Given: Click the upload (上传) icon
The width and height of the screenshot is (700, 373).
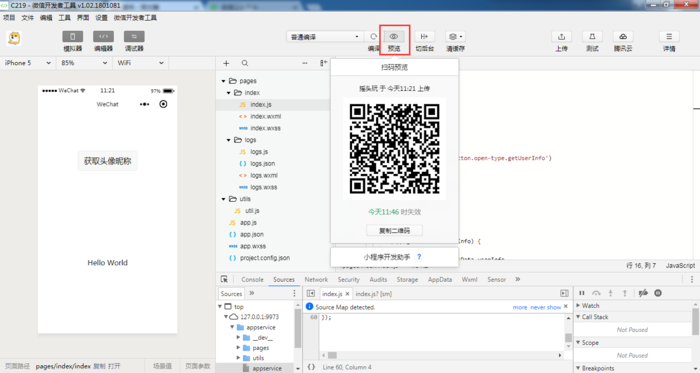Looking at the screenshot, I should pyautogui.click(x=562, y=37).
